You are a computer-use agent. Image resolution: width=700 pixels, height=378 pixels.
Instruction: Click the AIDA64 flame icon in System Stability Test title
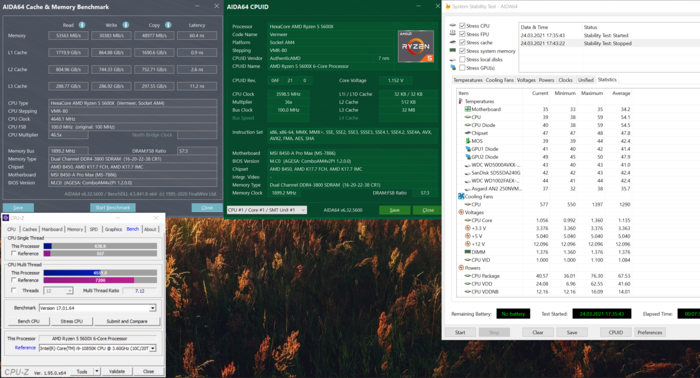[x=448, y=6]
